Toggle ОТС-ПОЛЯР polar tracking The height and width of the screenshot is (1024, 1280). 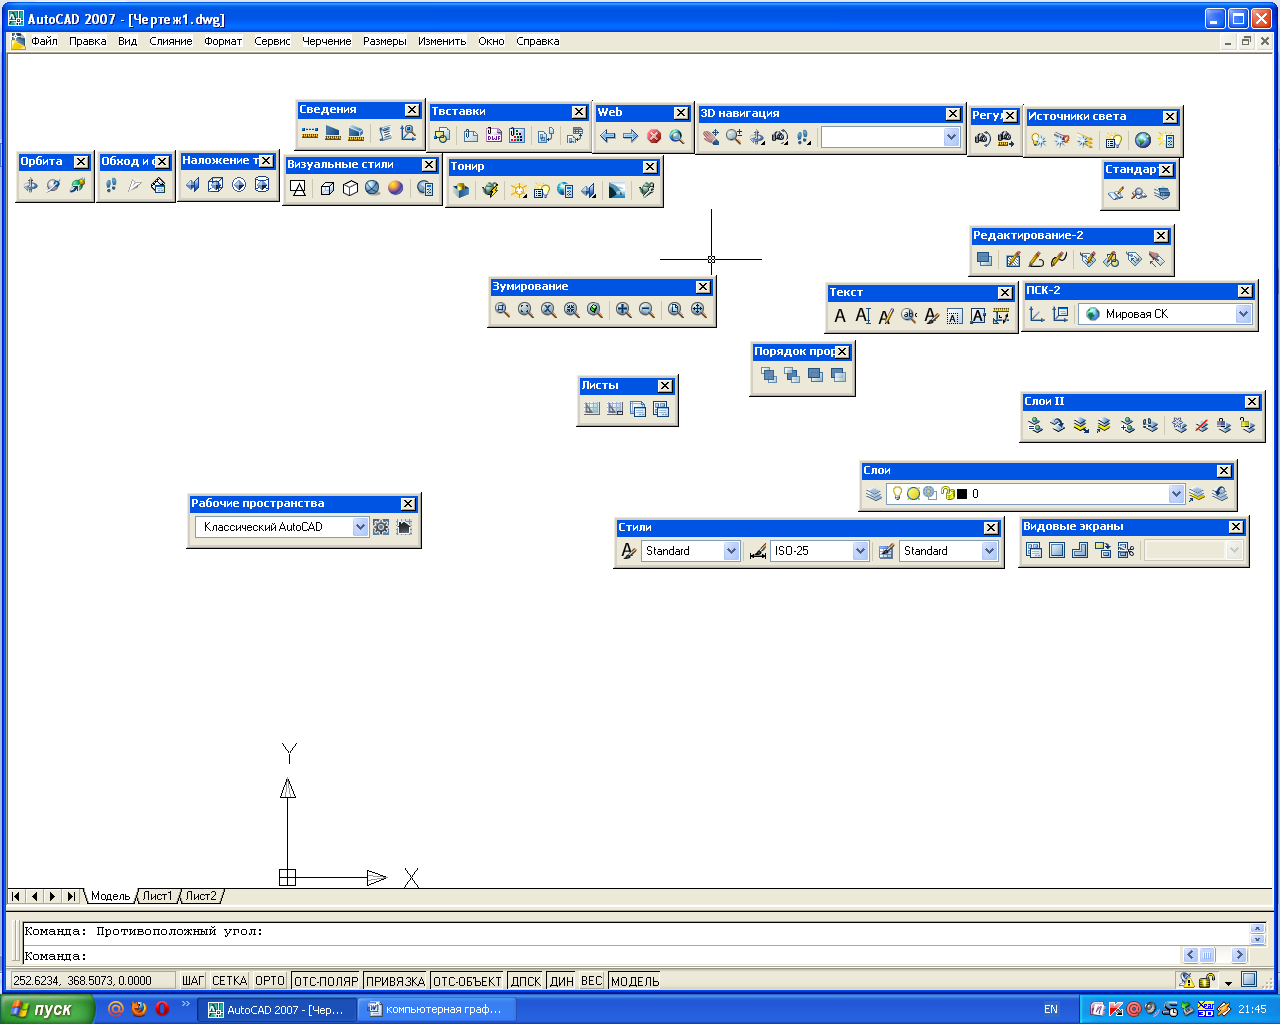tap(326, 981)
